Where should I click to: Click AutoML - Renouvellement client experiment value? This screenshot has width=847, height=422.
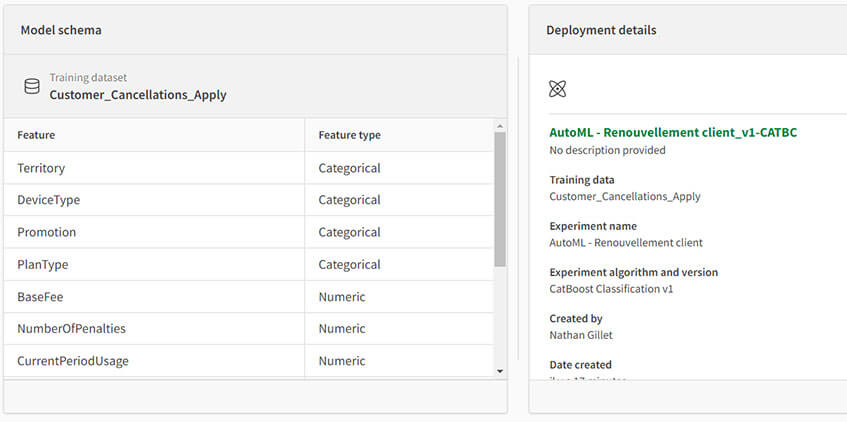click(x=626, y=243)
